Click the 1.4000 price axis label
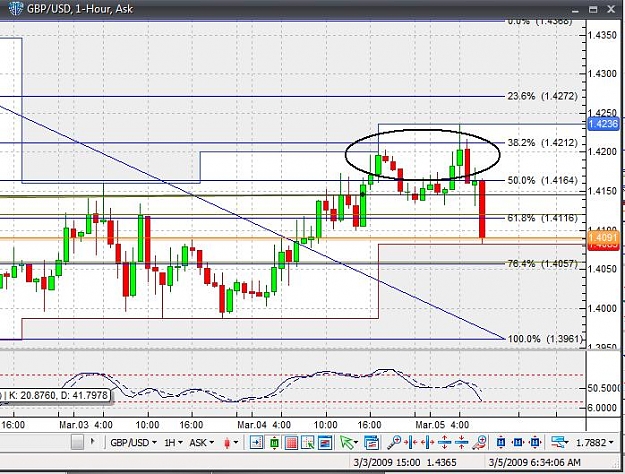This screenshot has width=625, height=474. pos(602,308)
